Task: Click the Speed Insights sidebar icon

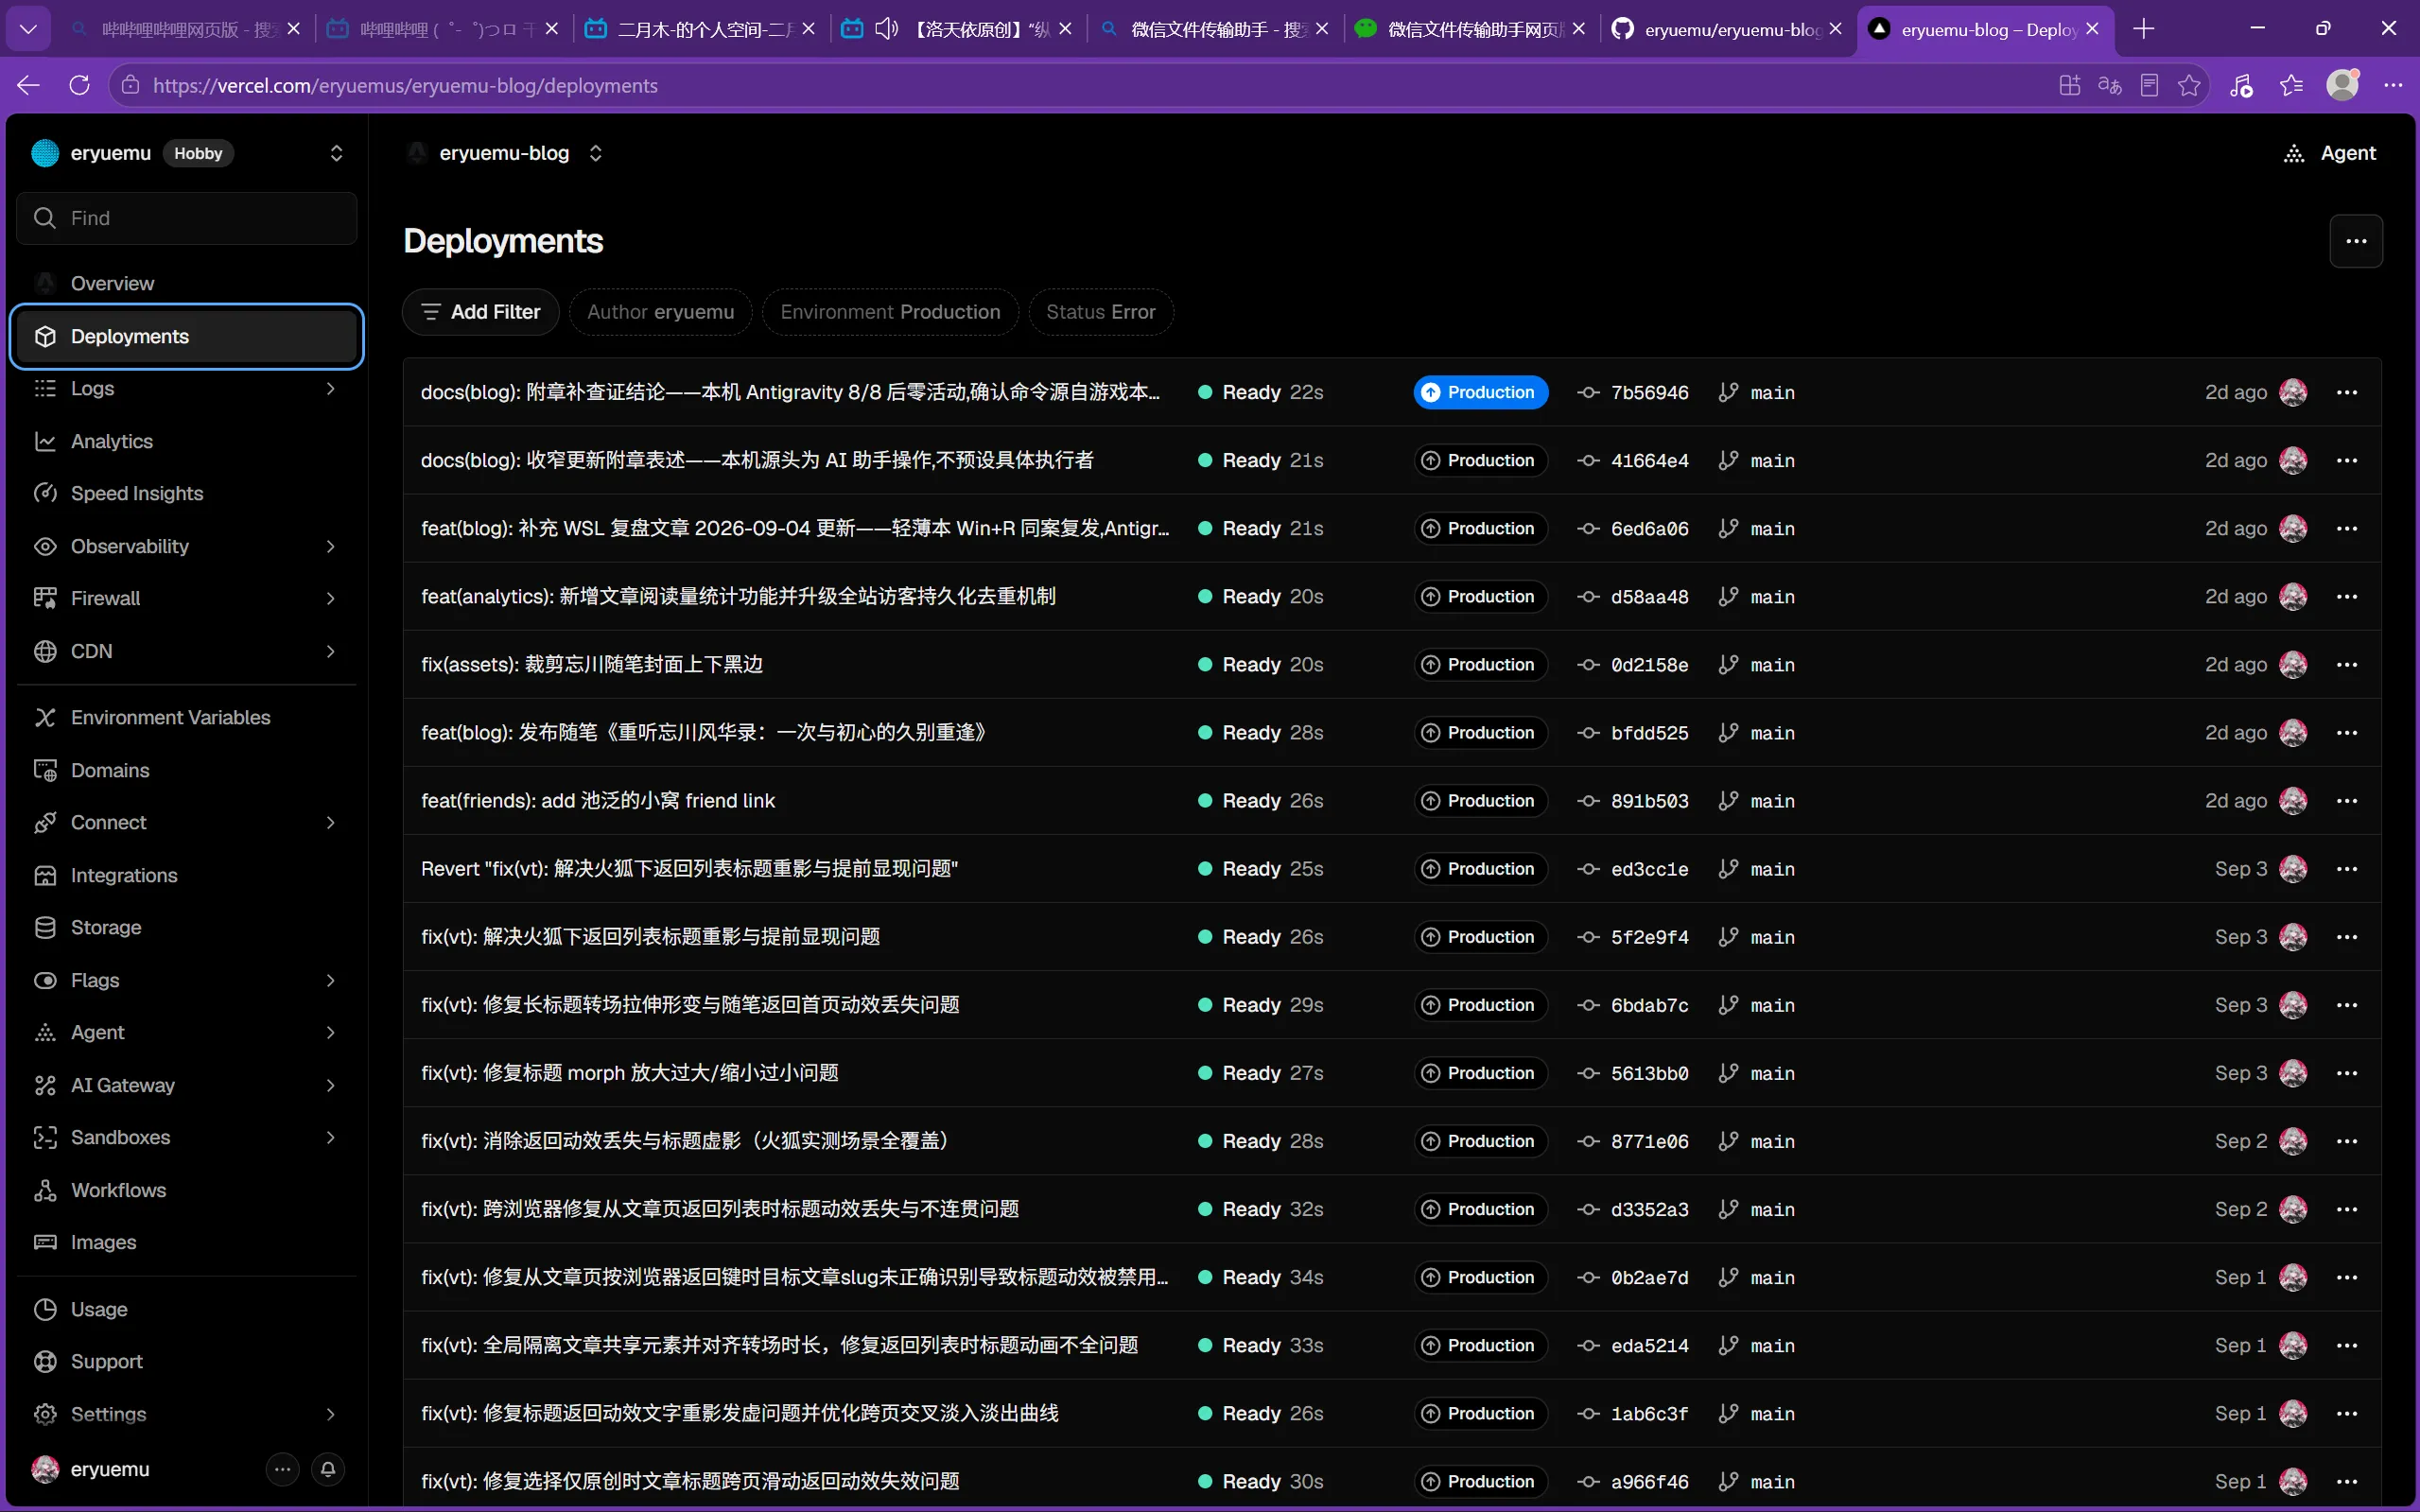Action: coord(45,493)
